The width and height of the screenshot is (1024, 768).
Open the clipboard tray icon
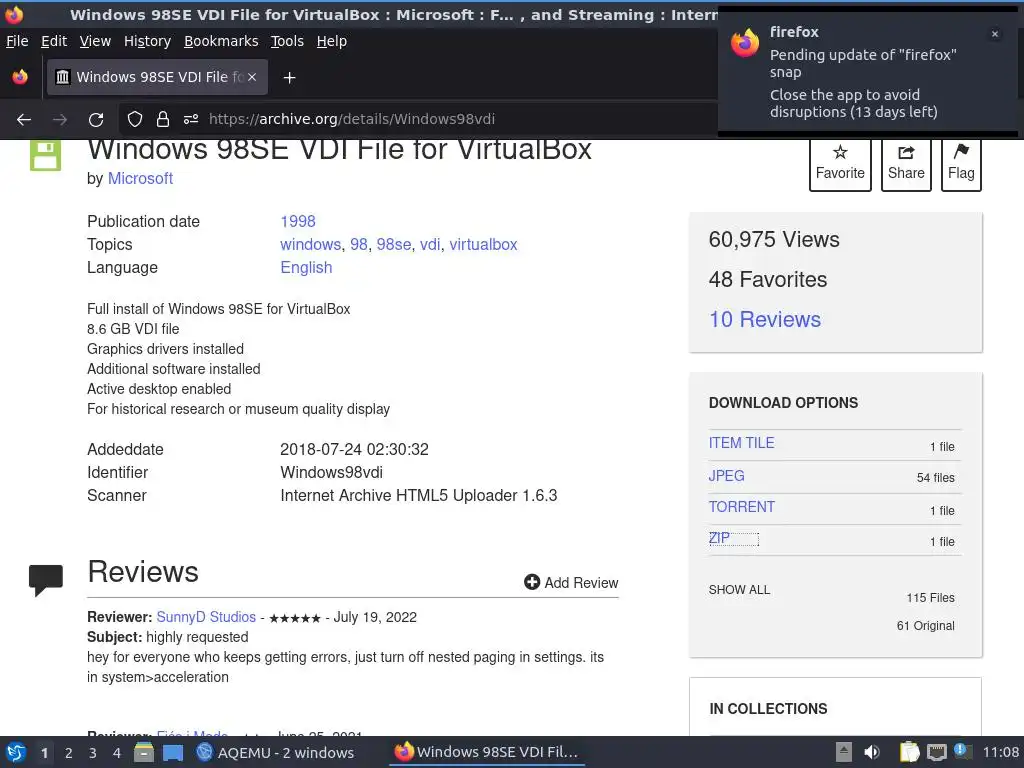pyautogui.click(x=909, y=752)
